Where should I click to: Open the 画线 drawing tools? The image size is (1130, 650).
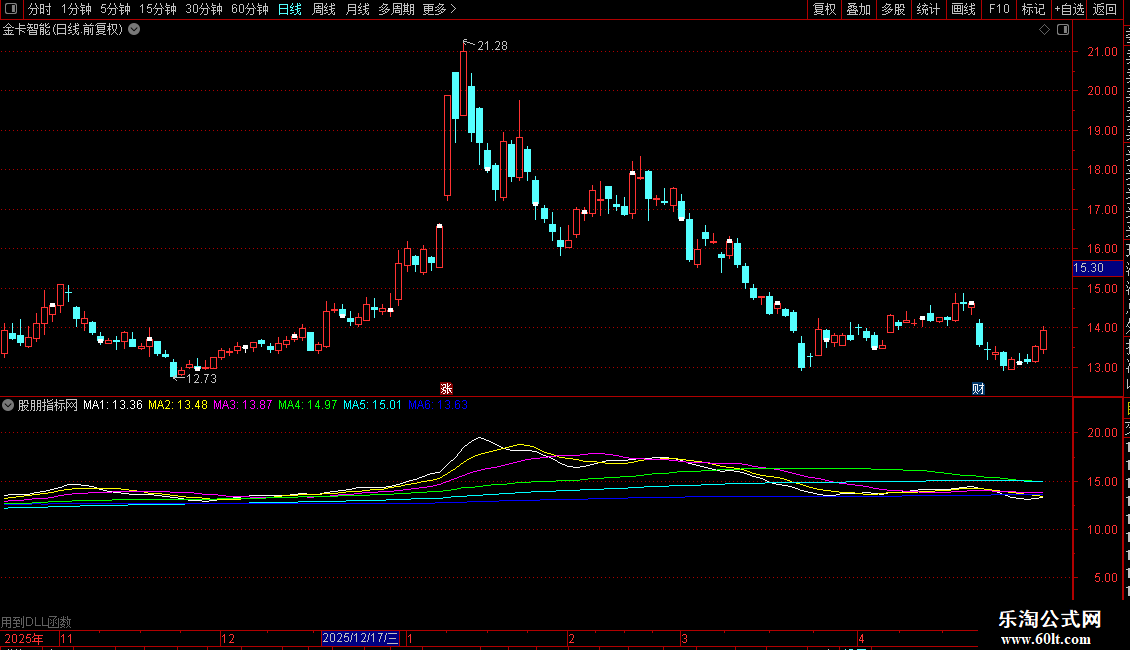pos(963,9)
